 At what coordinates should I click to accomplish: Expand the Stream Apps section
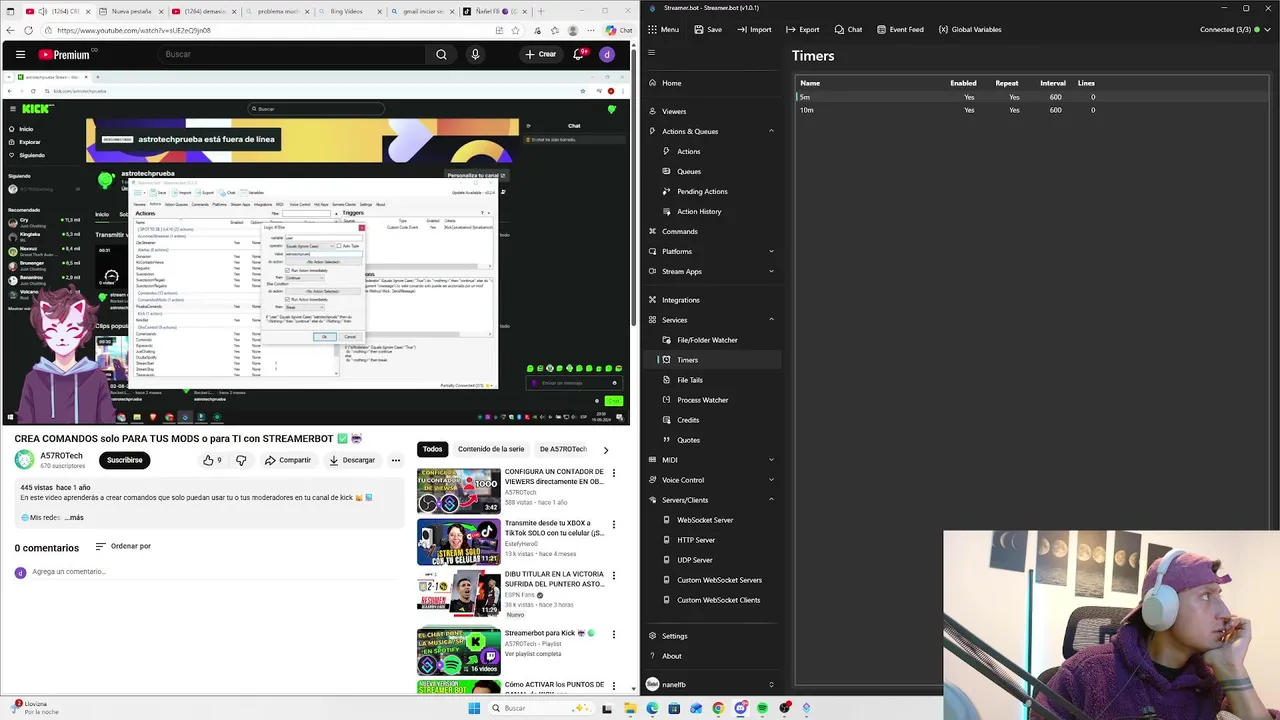click(771, 271)
